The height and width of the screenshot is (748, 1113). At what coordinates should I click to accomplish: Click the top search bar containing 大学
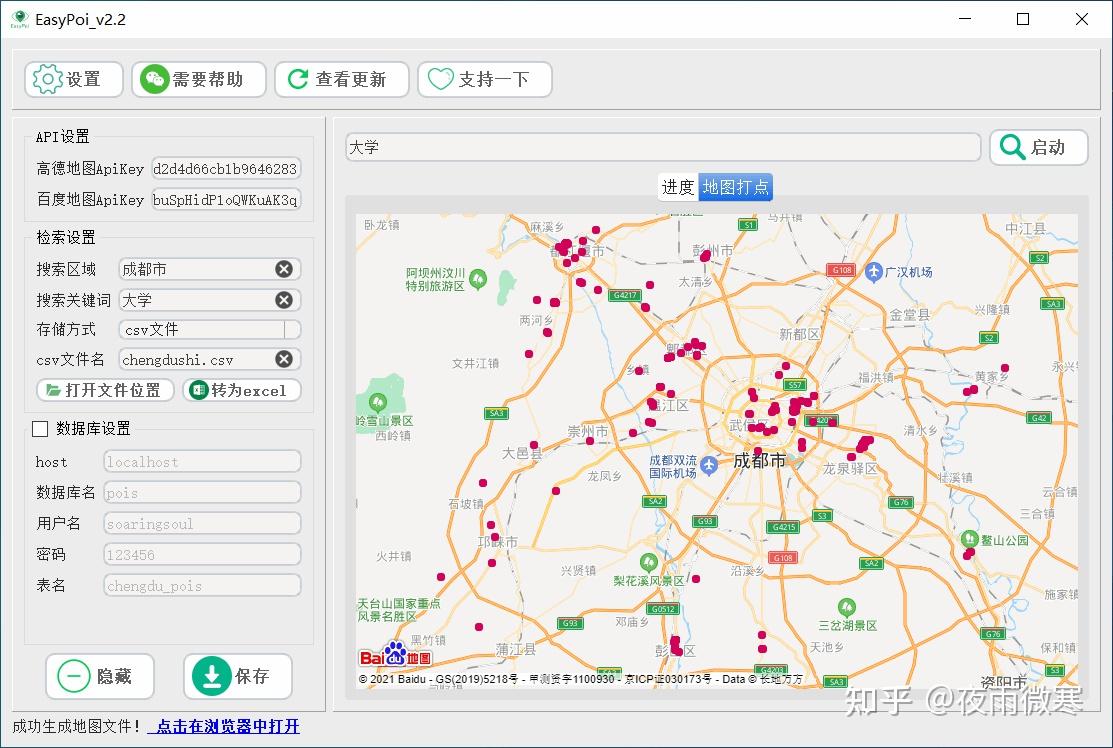pos(664,147)
